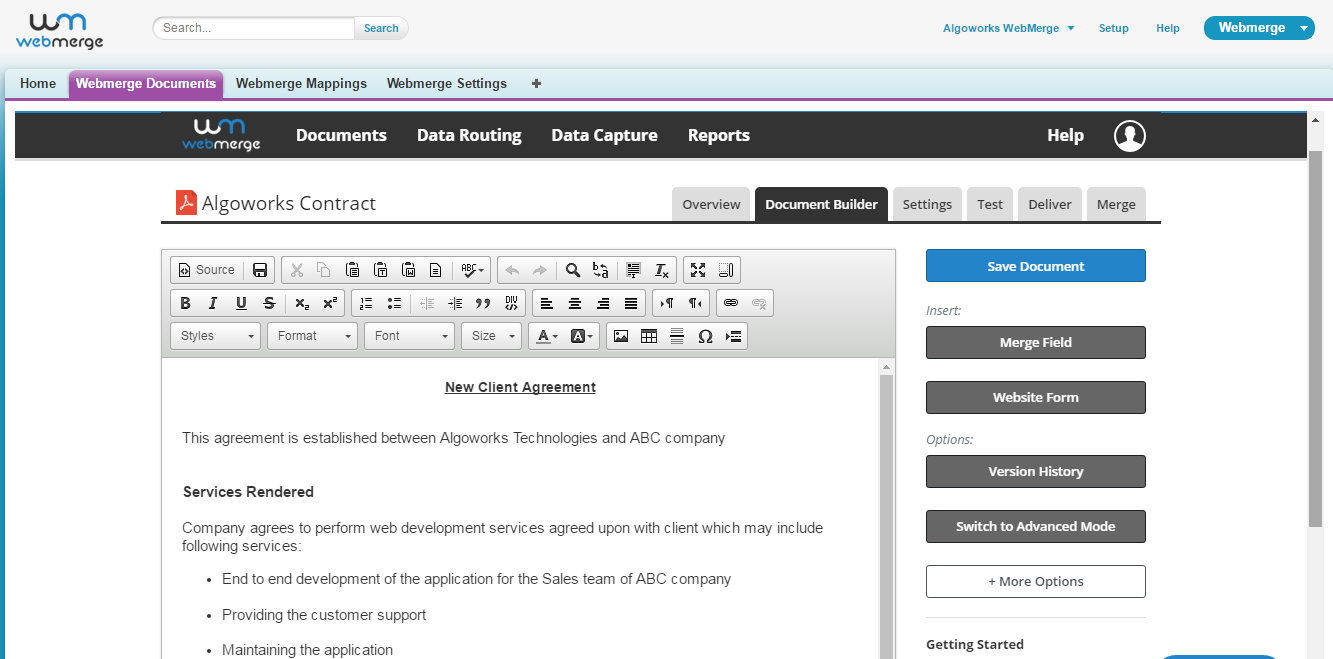Screen dimensions: 1333x659
Task: Click the Link insert icon
Action: [731, 303]
